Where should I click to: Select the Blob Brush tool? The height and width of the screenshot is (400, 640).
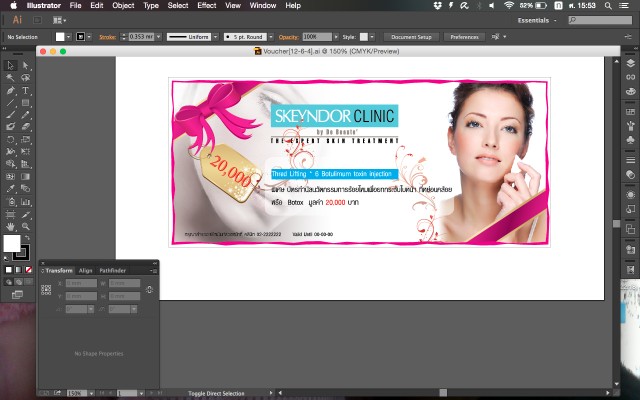(x=10, y=127)
